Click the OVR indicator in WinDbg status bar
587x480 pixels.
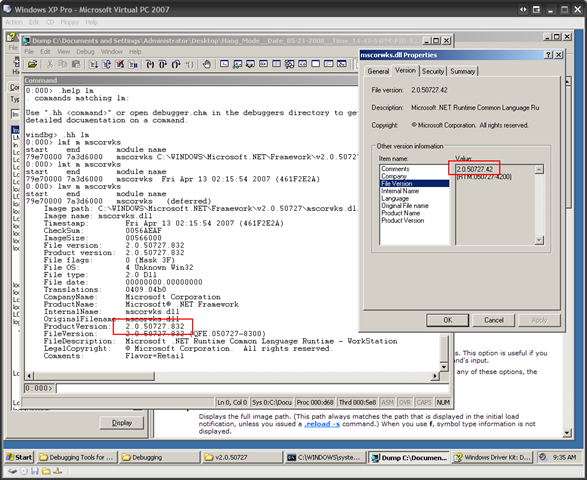click(405, 402)
